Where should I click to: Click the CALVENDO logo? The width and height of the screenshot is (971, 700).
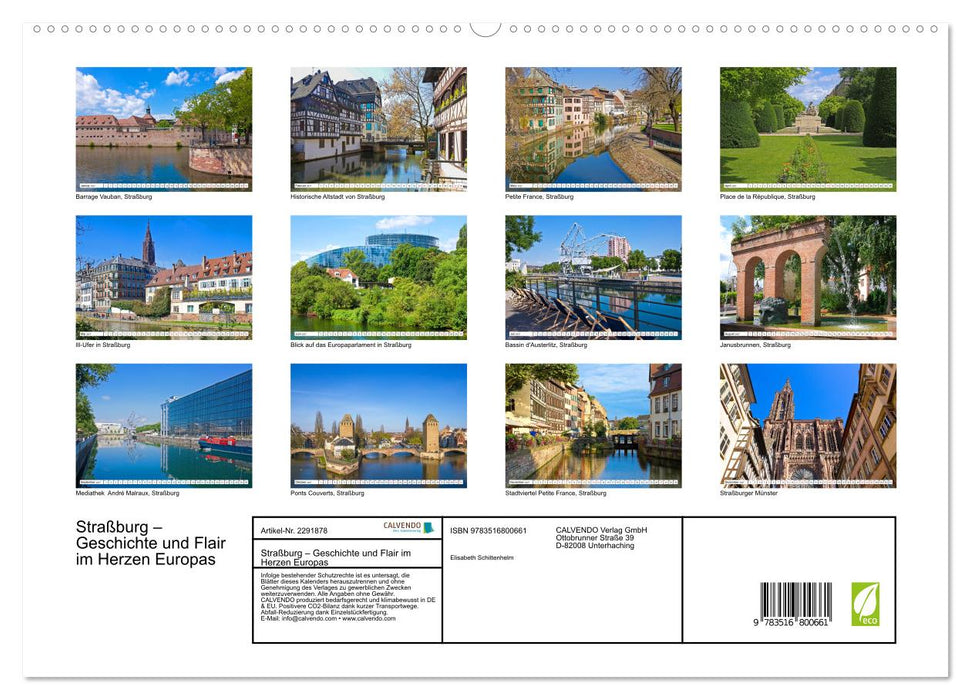coord(408,527)
